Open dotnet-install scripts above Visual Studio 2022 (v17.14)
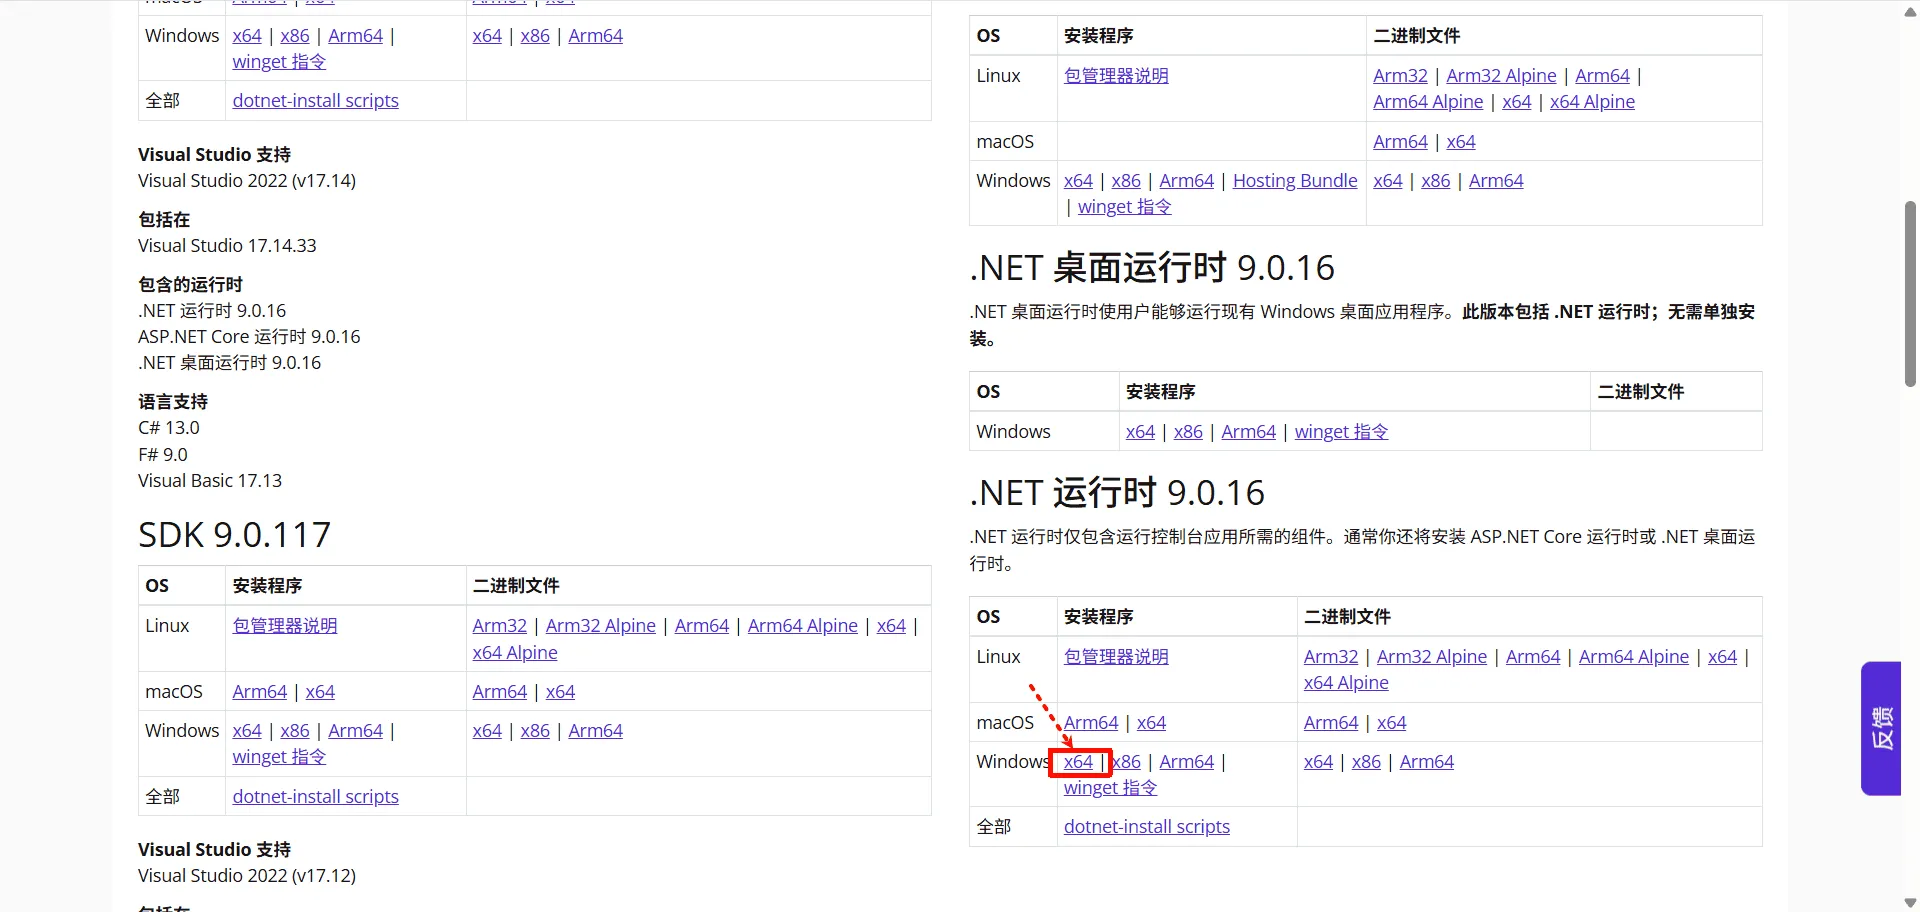Image resolution: width=1920 pixels, height=912 pixels. pos(316,101)
